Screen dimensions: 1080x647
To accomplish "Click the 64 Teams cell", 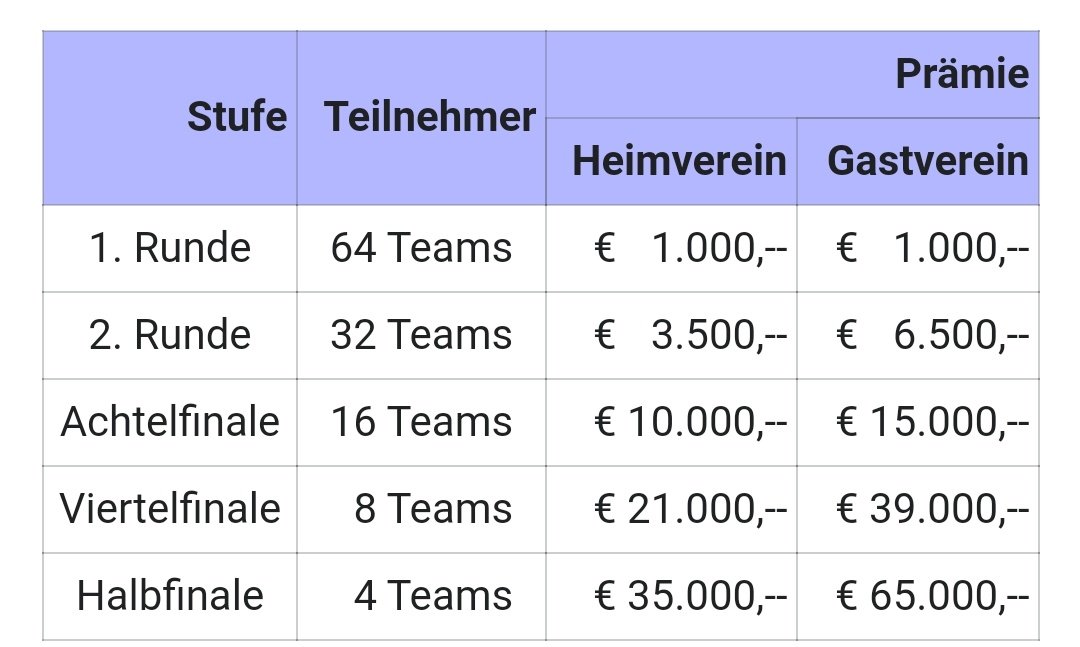I will click(x=422, y=248).
